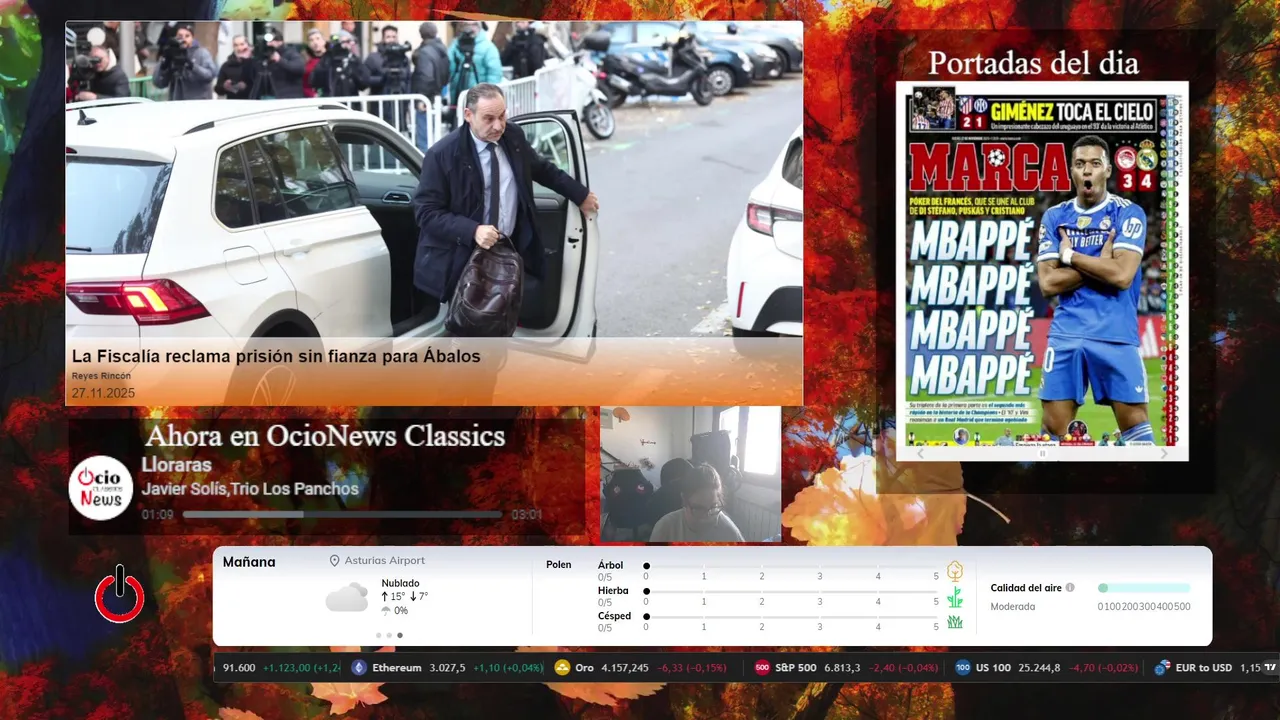Click the "Césped" pollen label
The height and width of the screenshot is (720, 1280).
(614, 616)
